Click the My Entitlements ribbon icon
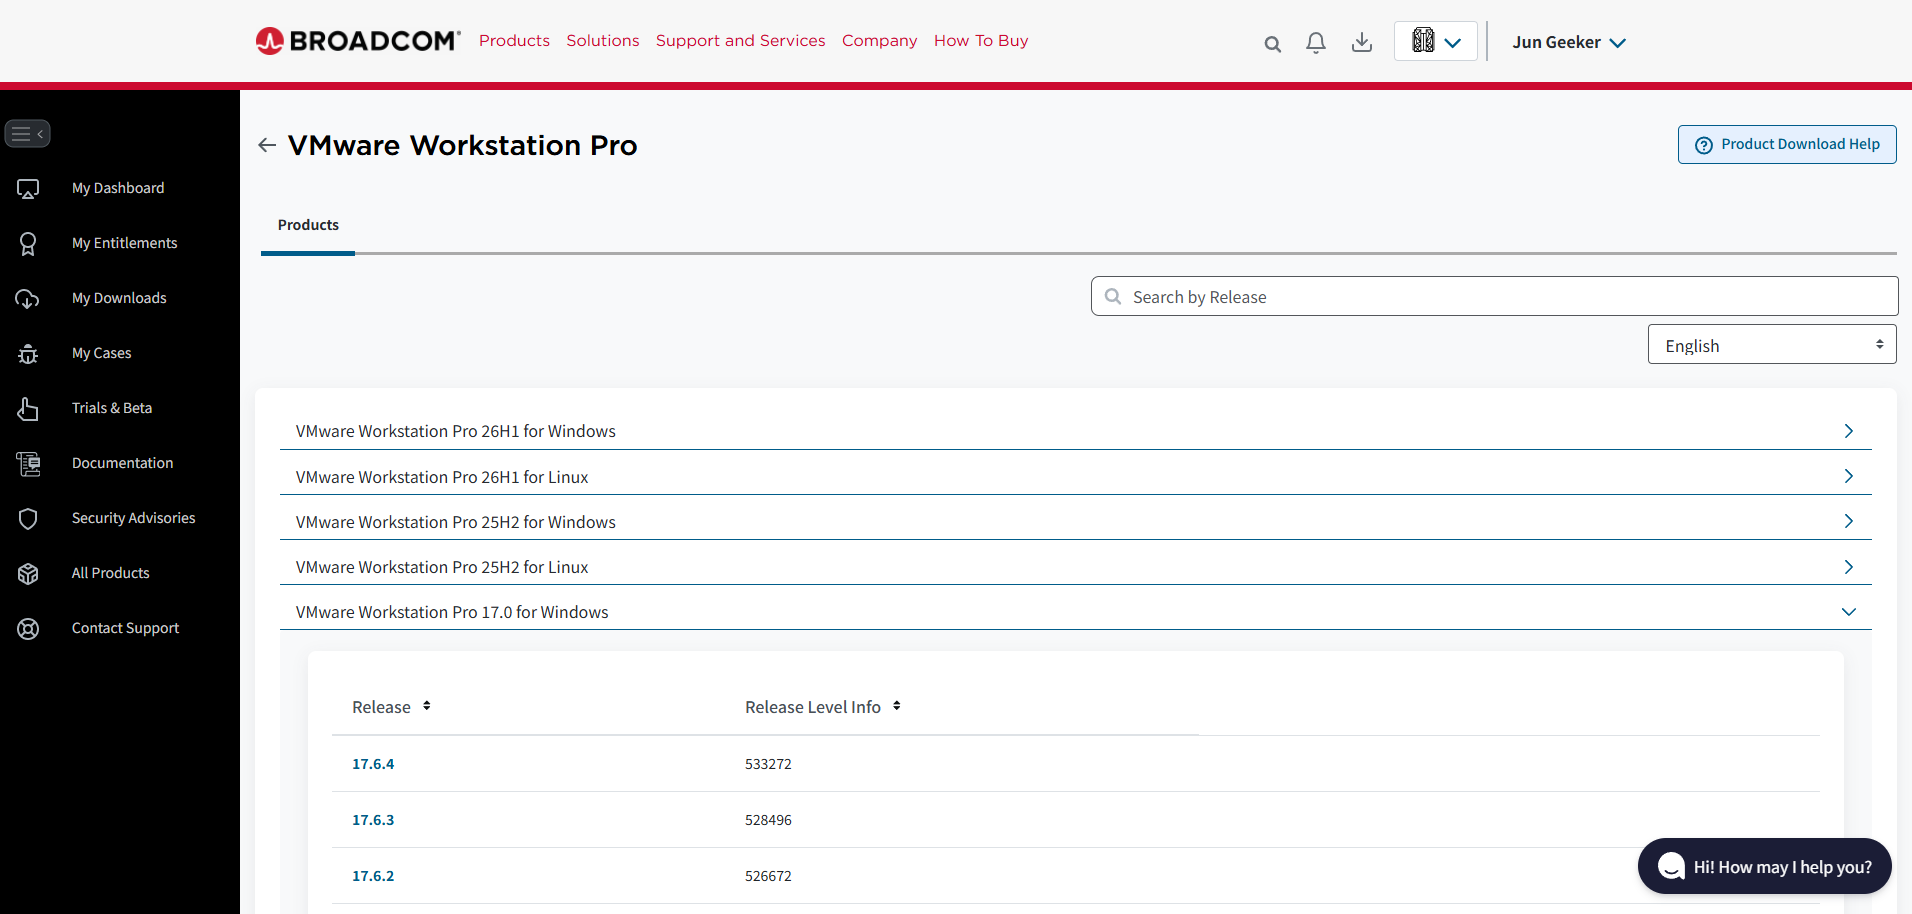 [28, 243]
